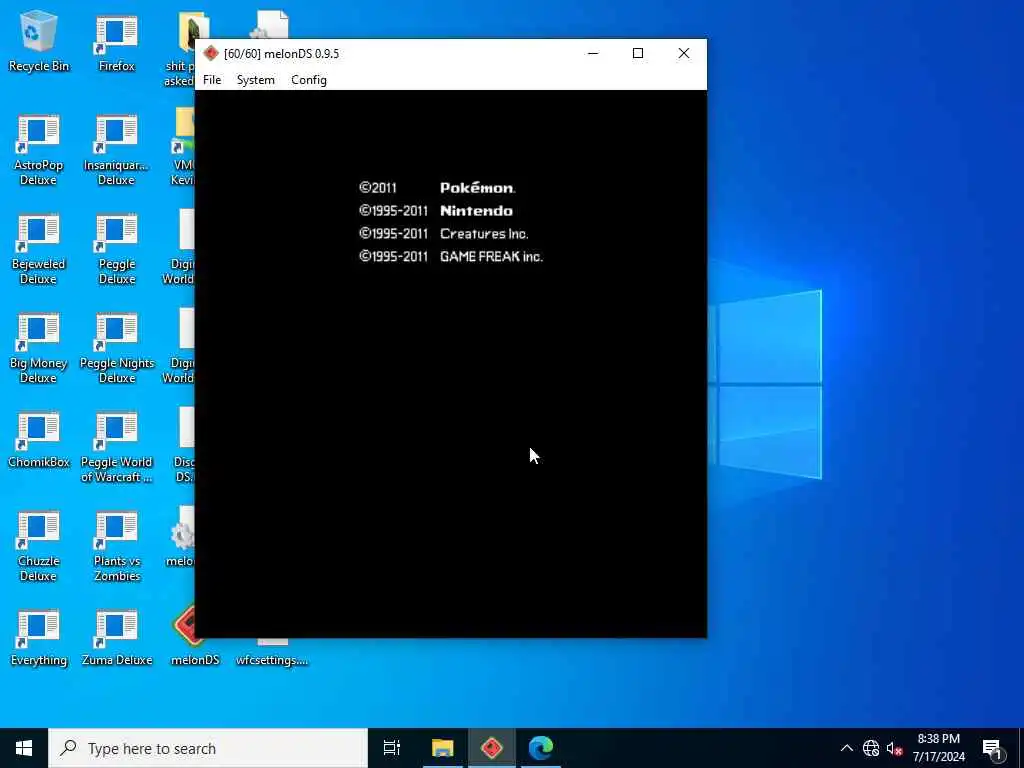
Task: Select the wfcsettings desktop file
Action: pos(272,653)
